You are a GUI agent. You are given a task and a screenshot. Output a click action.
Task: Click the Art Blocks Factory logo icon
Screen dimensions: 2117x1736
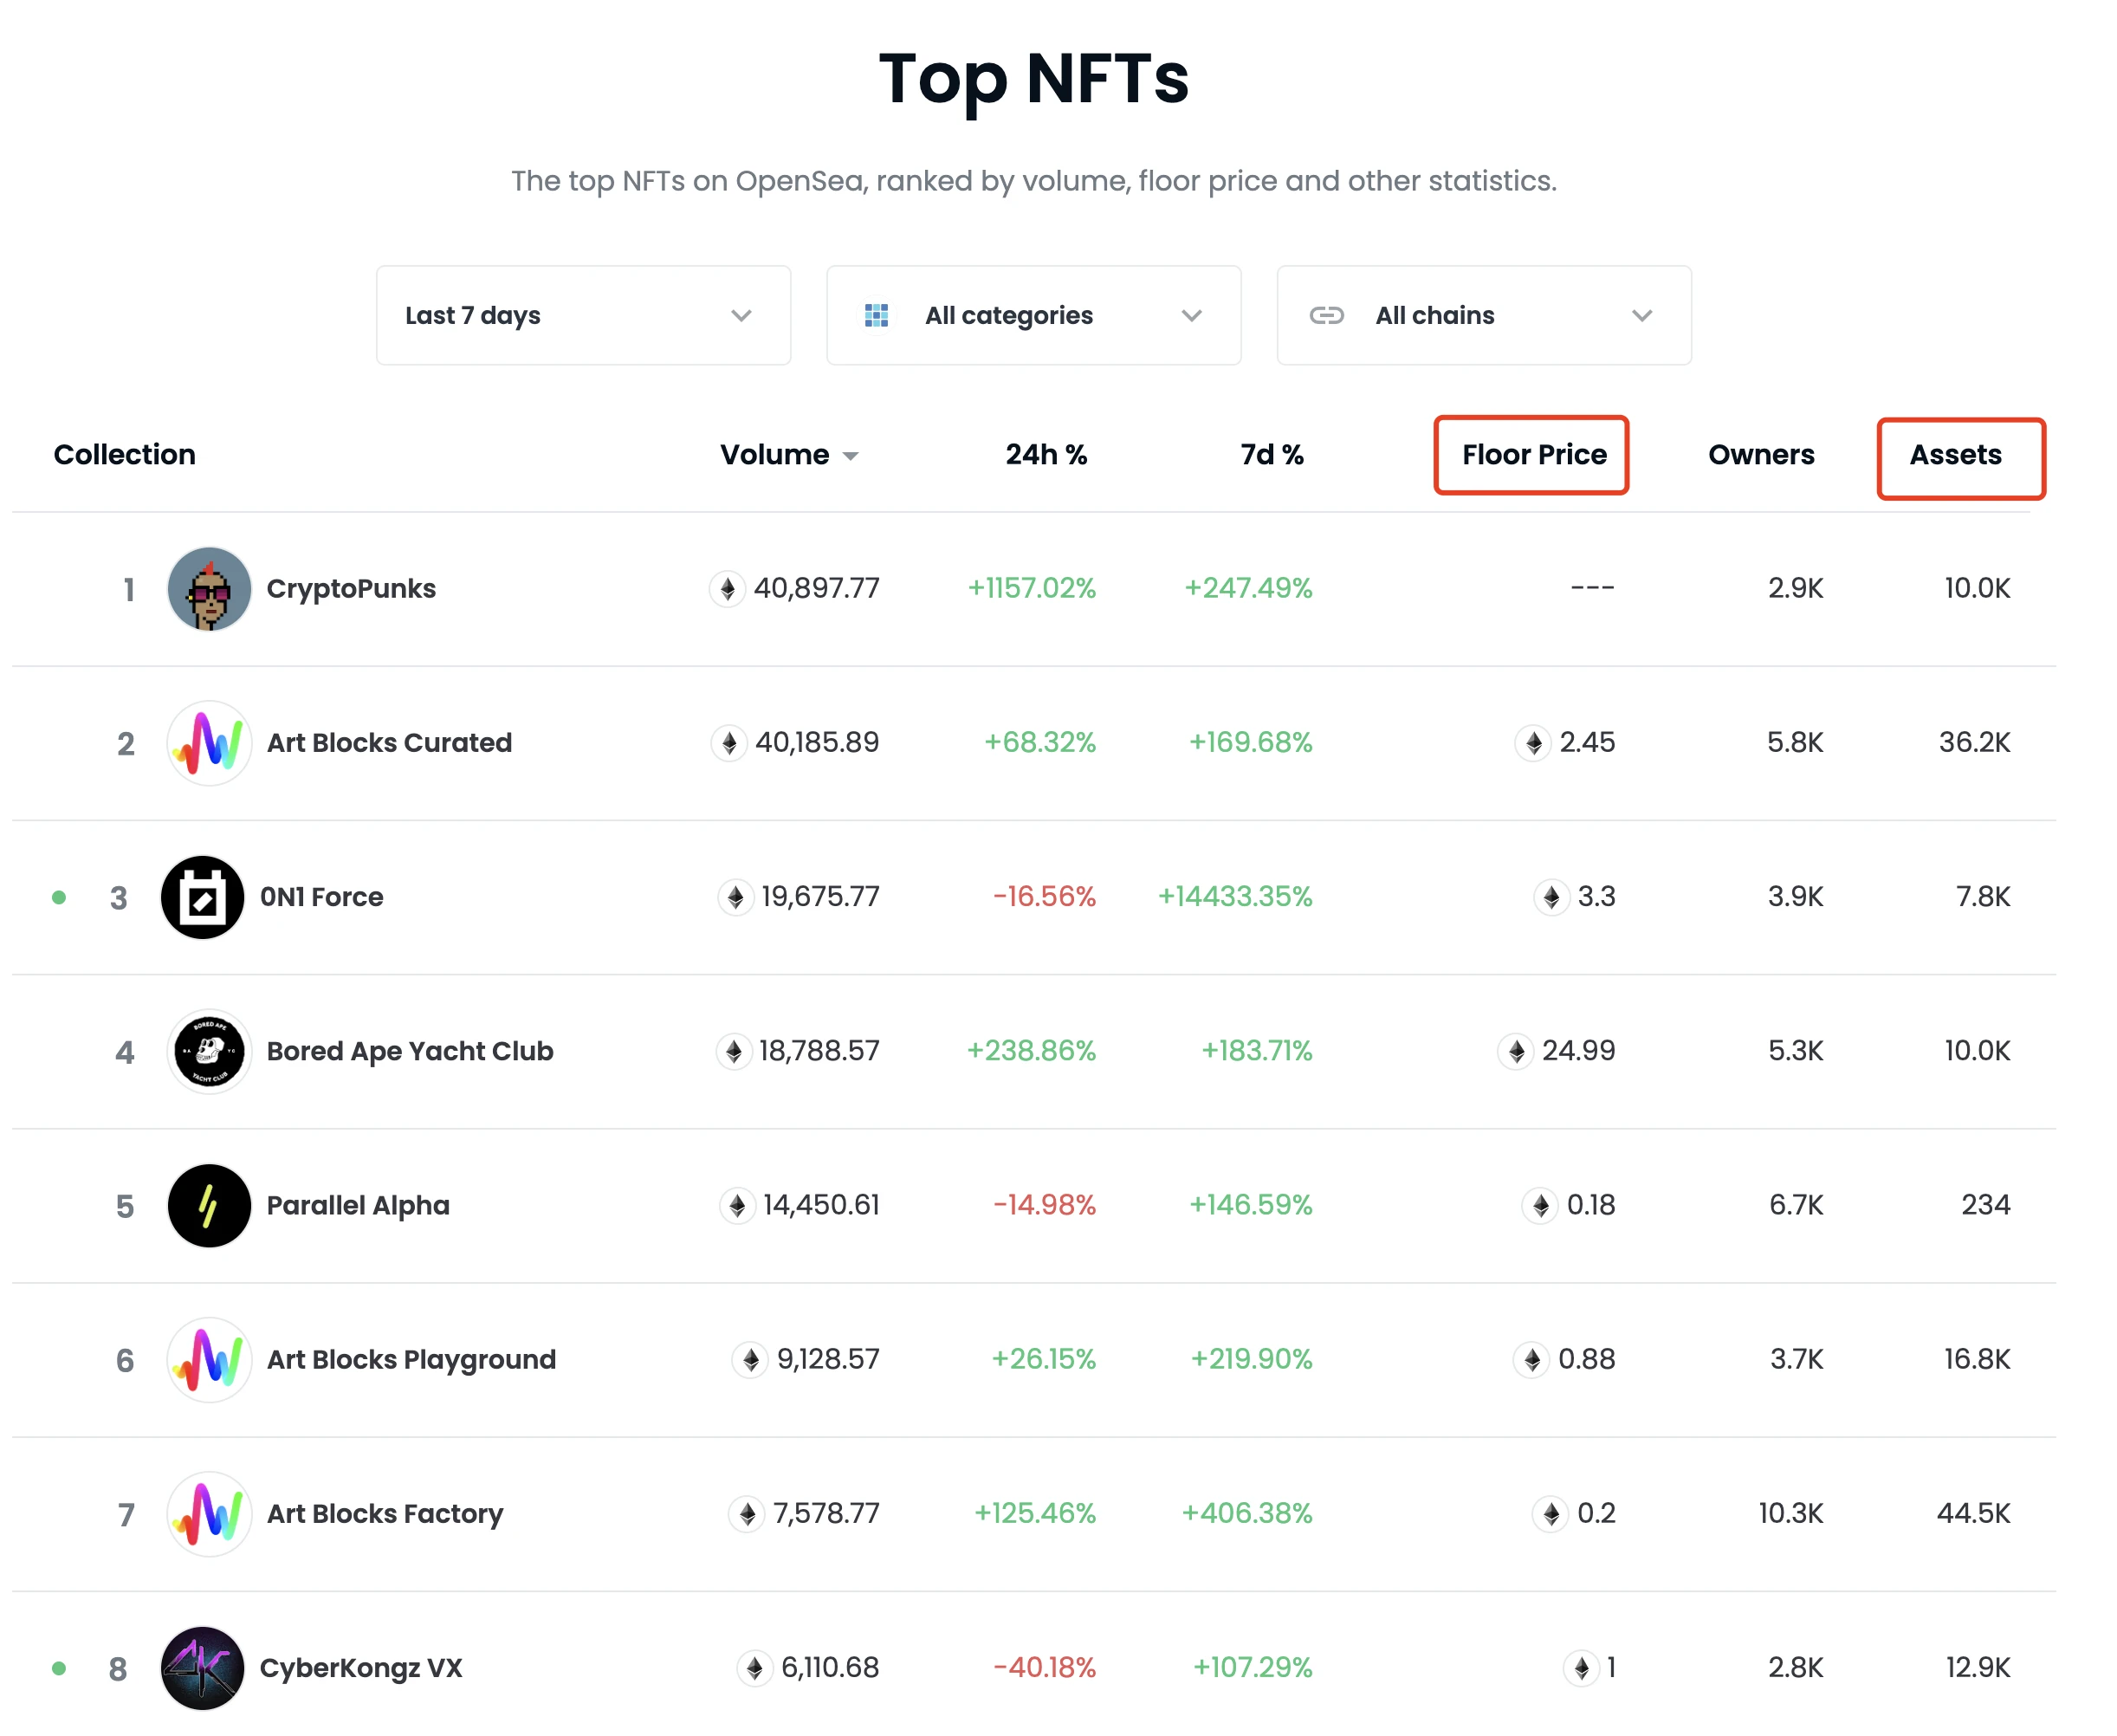click(209, 1513)
